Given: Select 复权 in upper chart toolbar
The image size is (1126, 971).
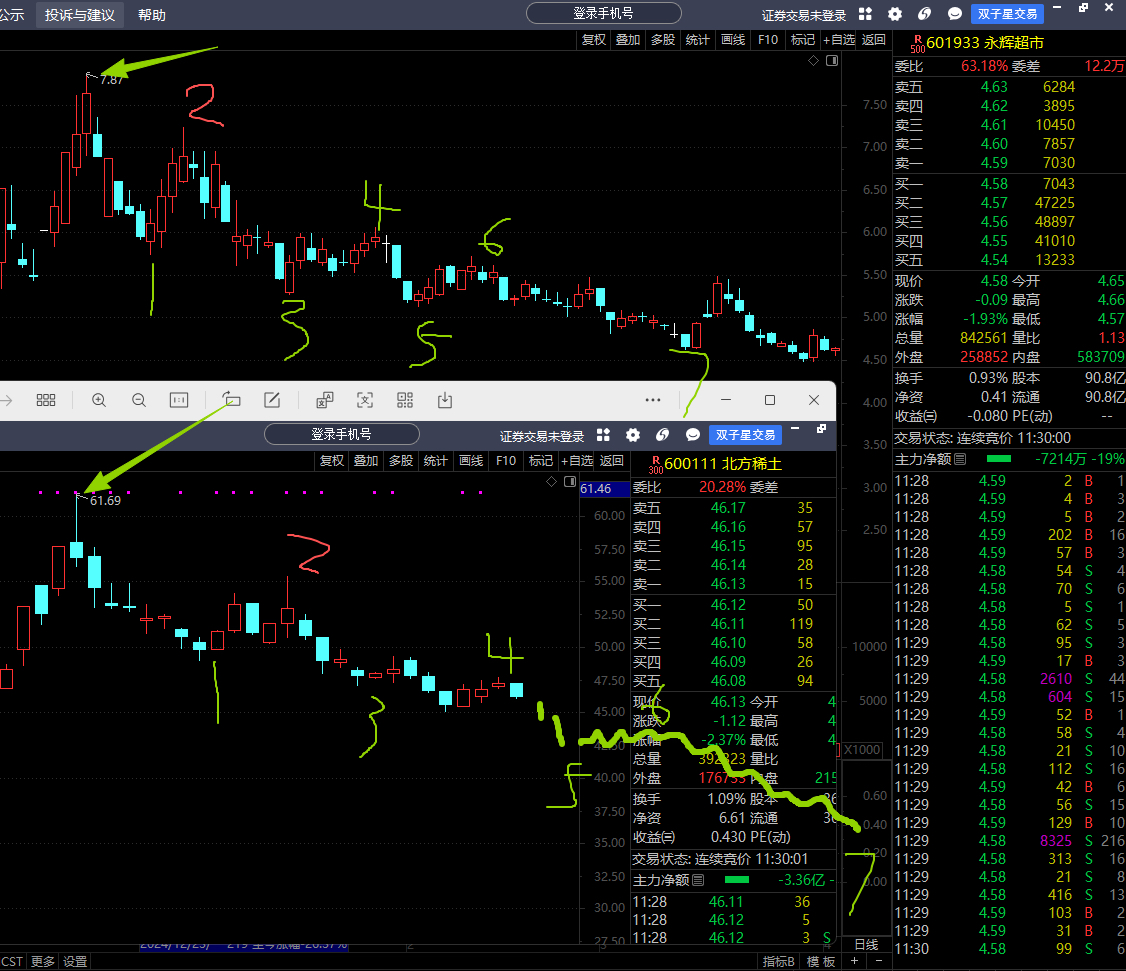Looking at the screenshot, I should 594,40.
